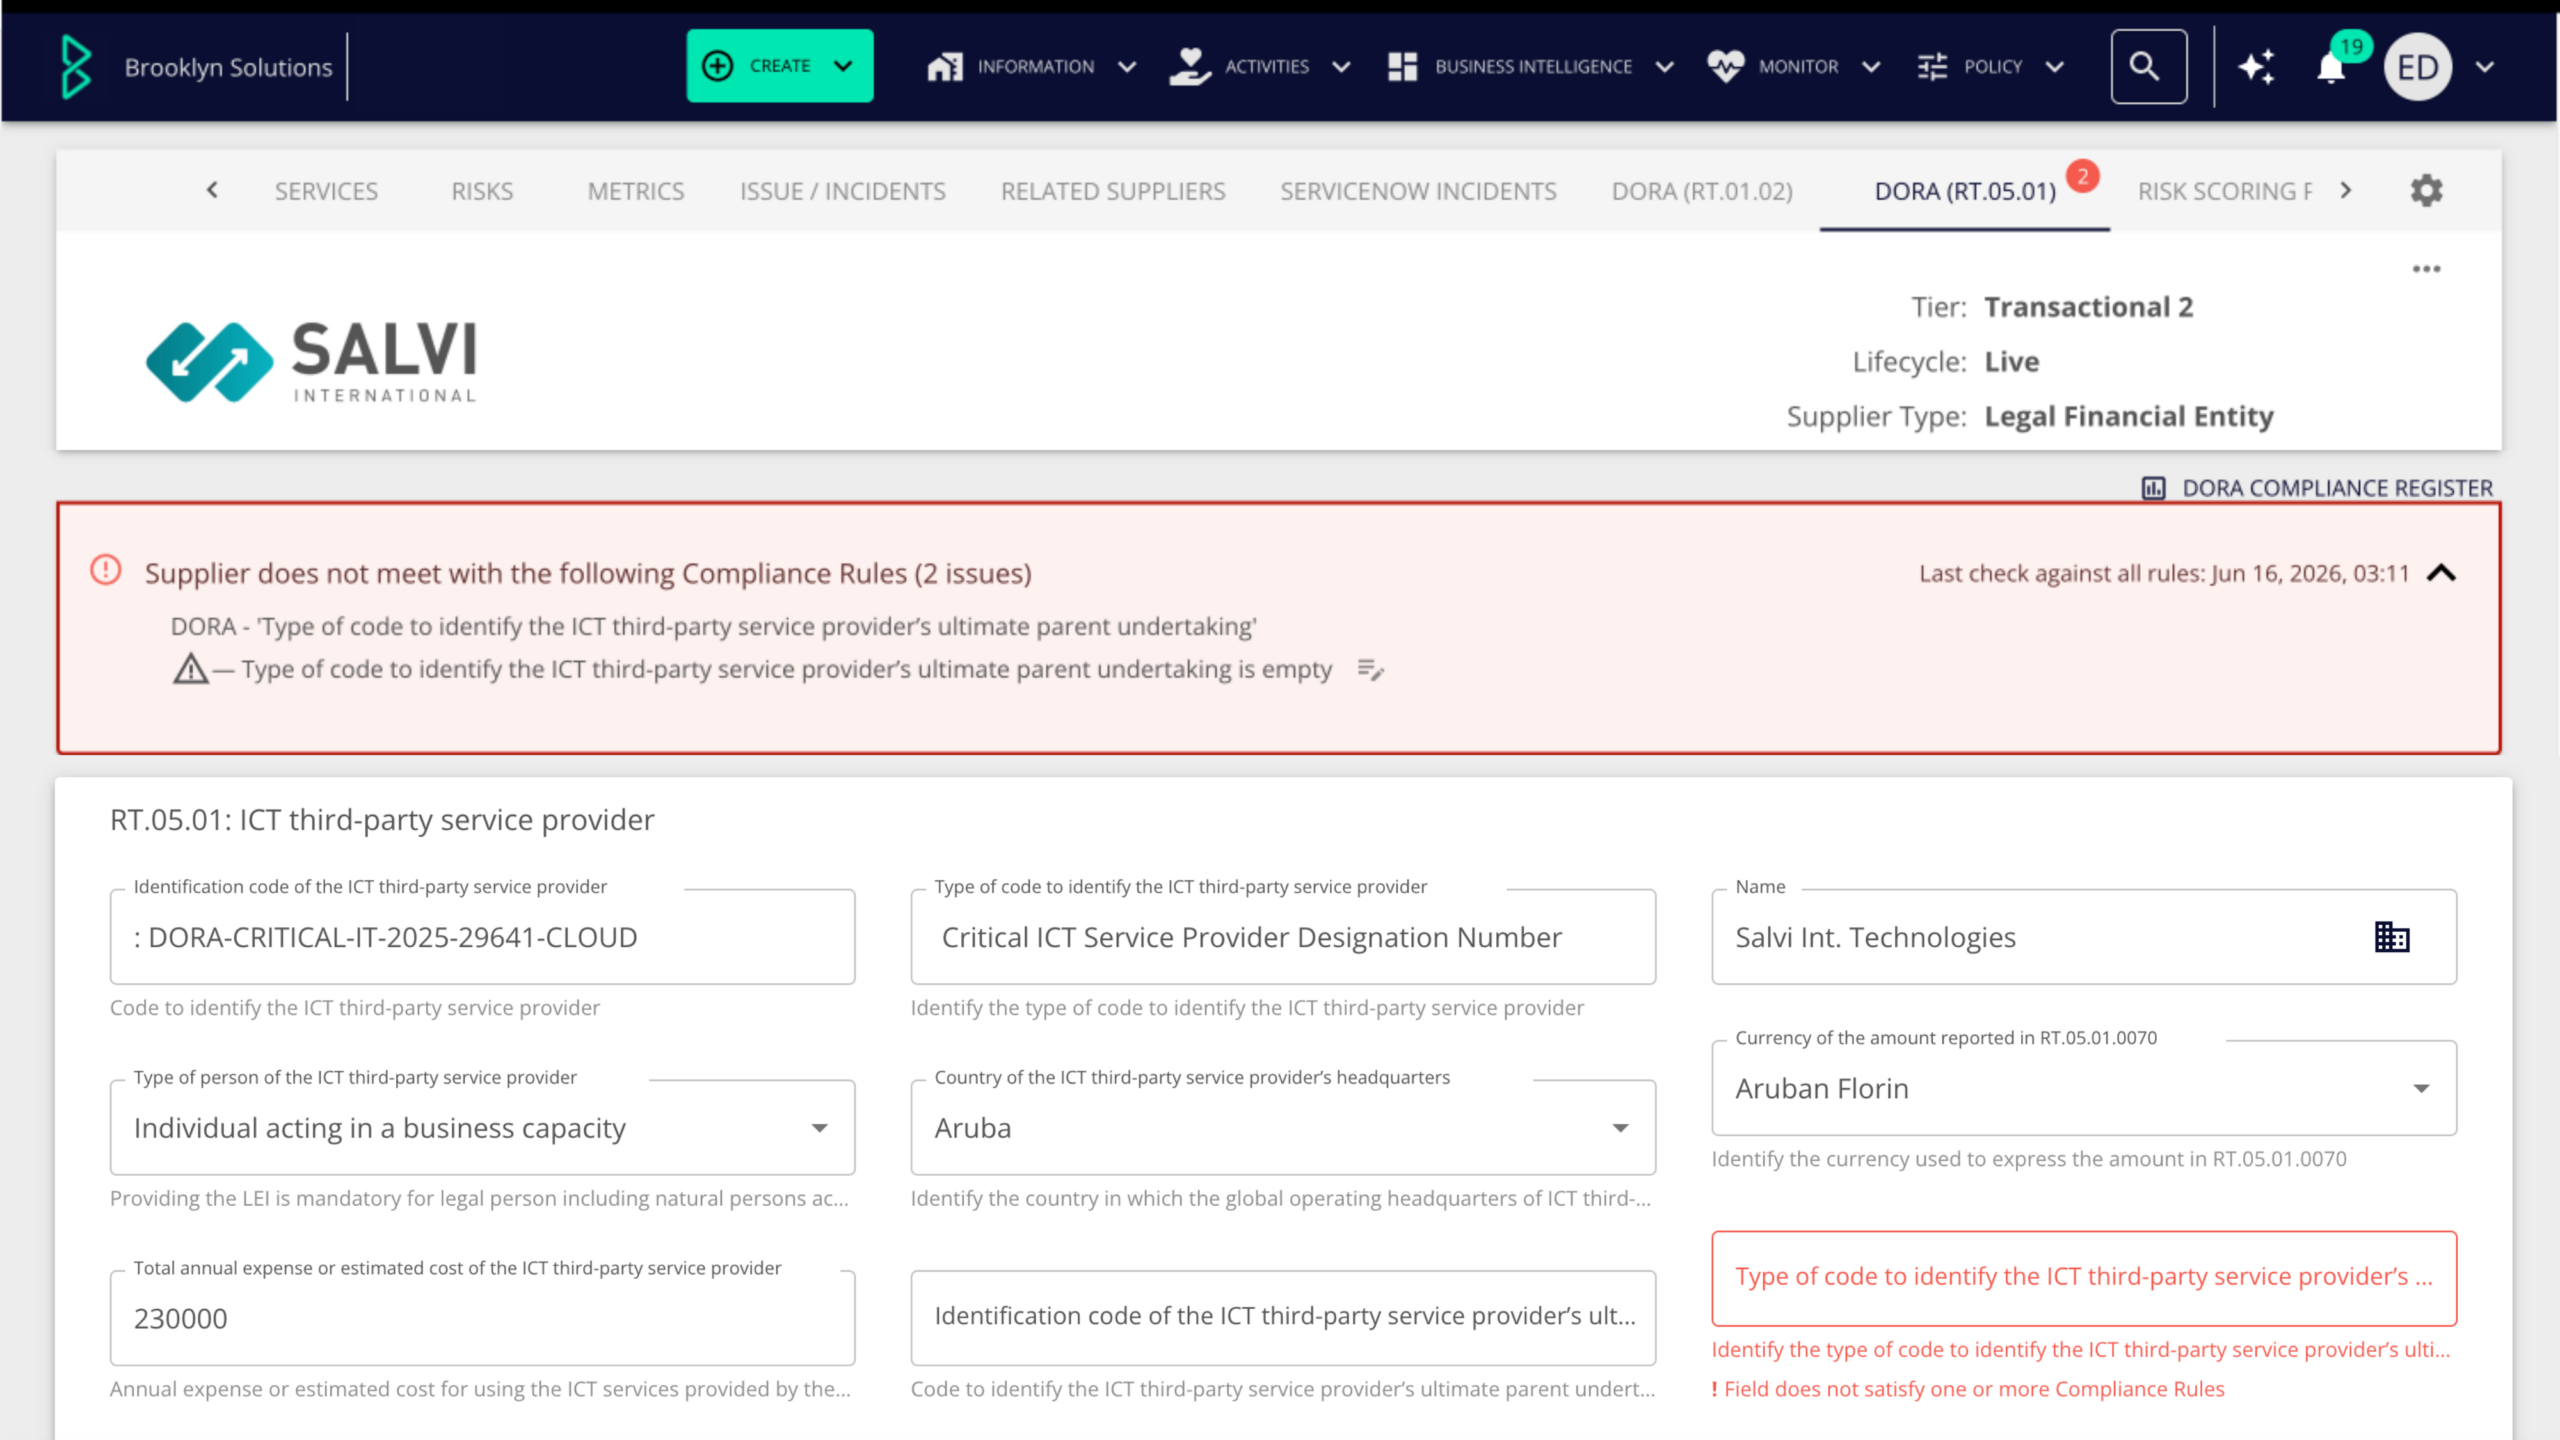Expand the Monitor menu chevron
The width and height of the screenshot is (2560, 1440).
click(x=1871, y=67)
